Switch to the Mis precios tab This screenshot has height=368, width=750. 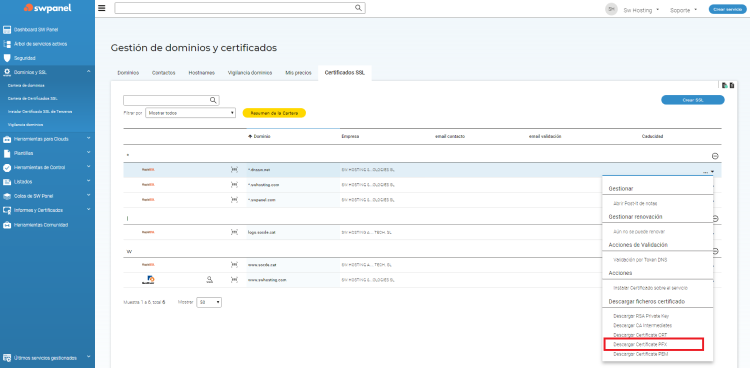(298, 73)
